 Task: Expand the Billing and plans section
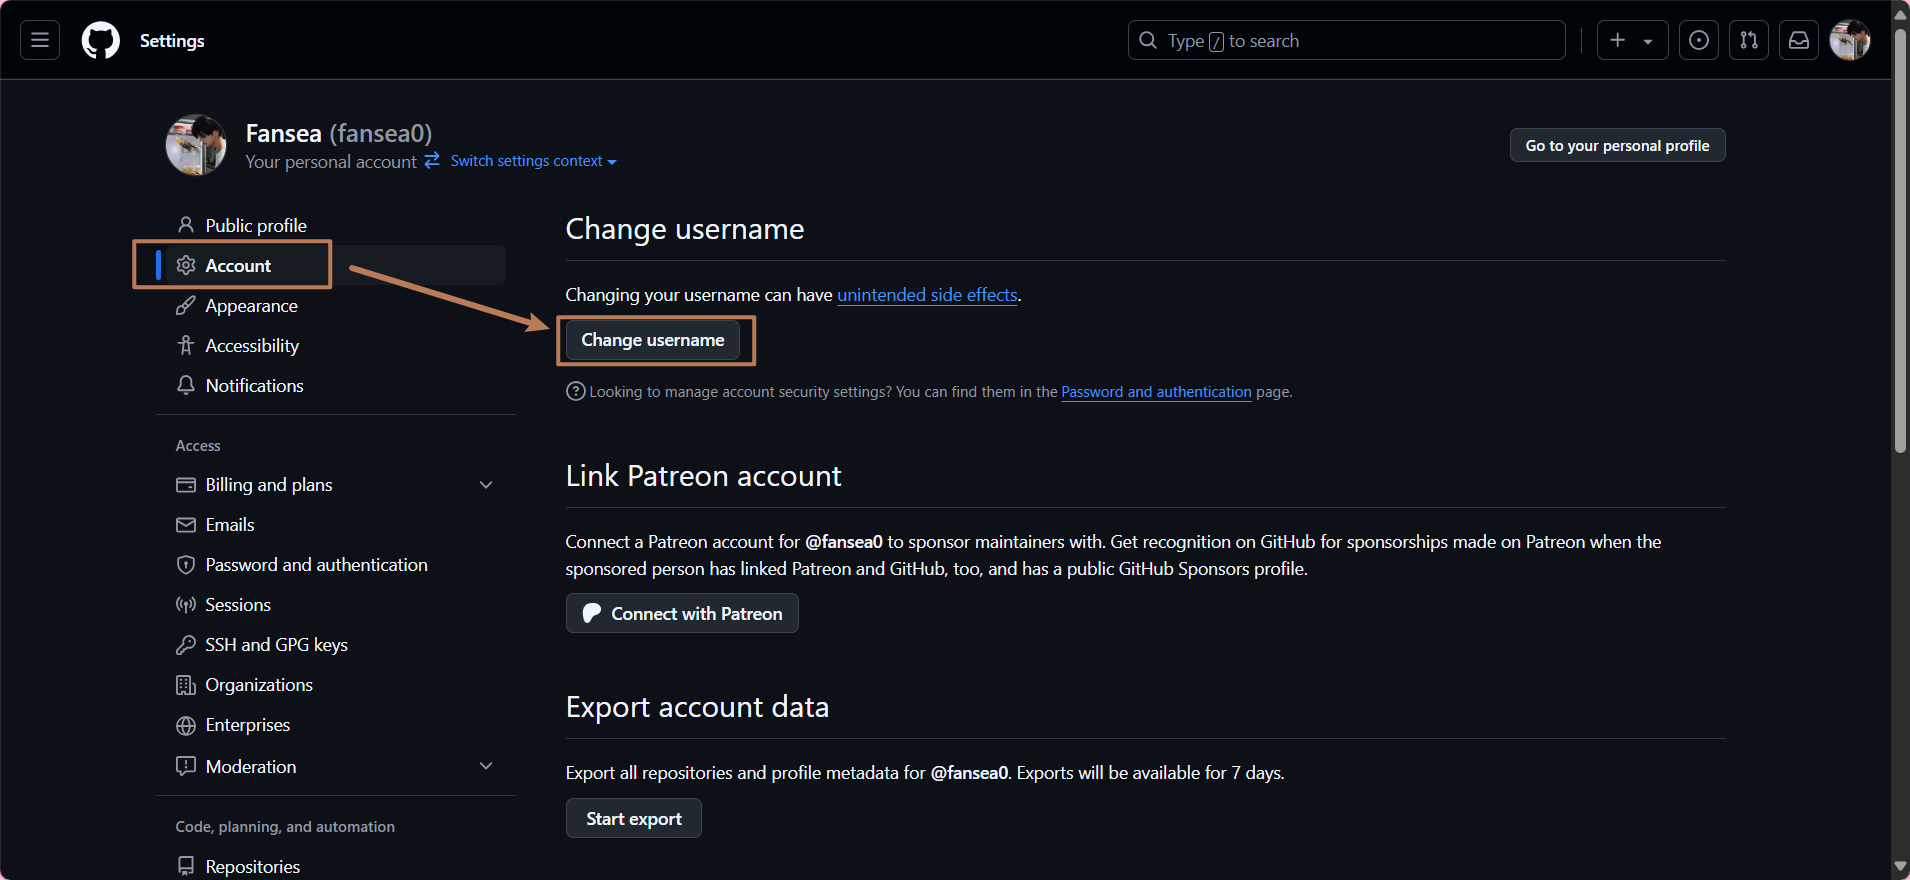pos(485,485)
